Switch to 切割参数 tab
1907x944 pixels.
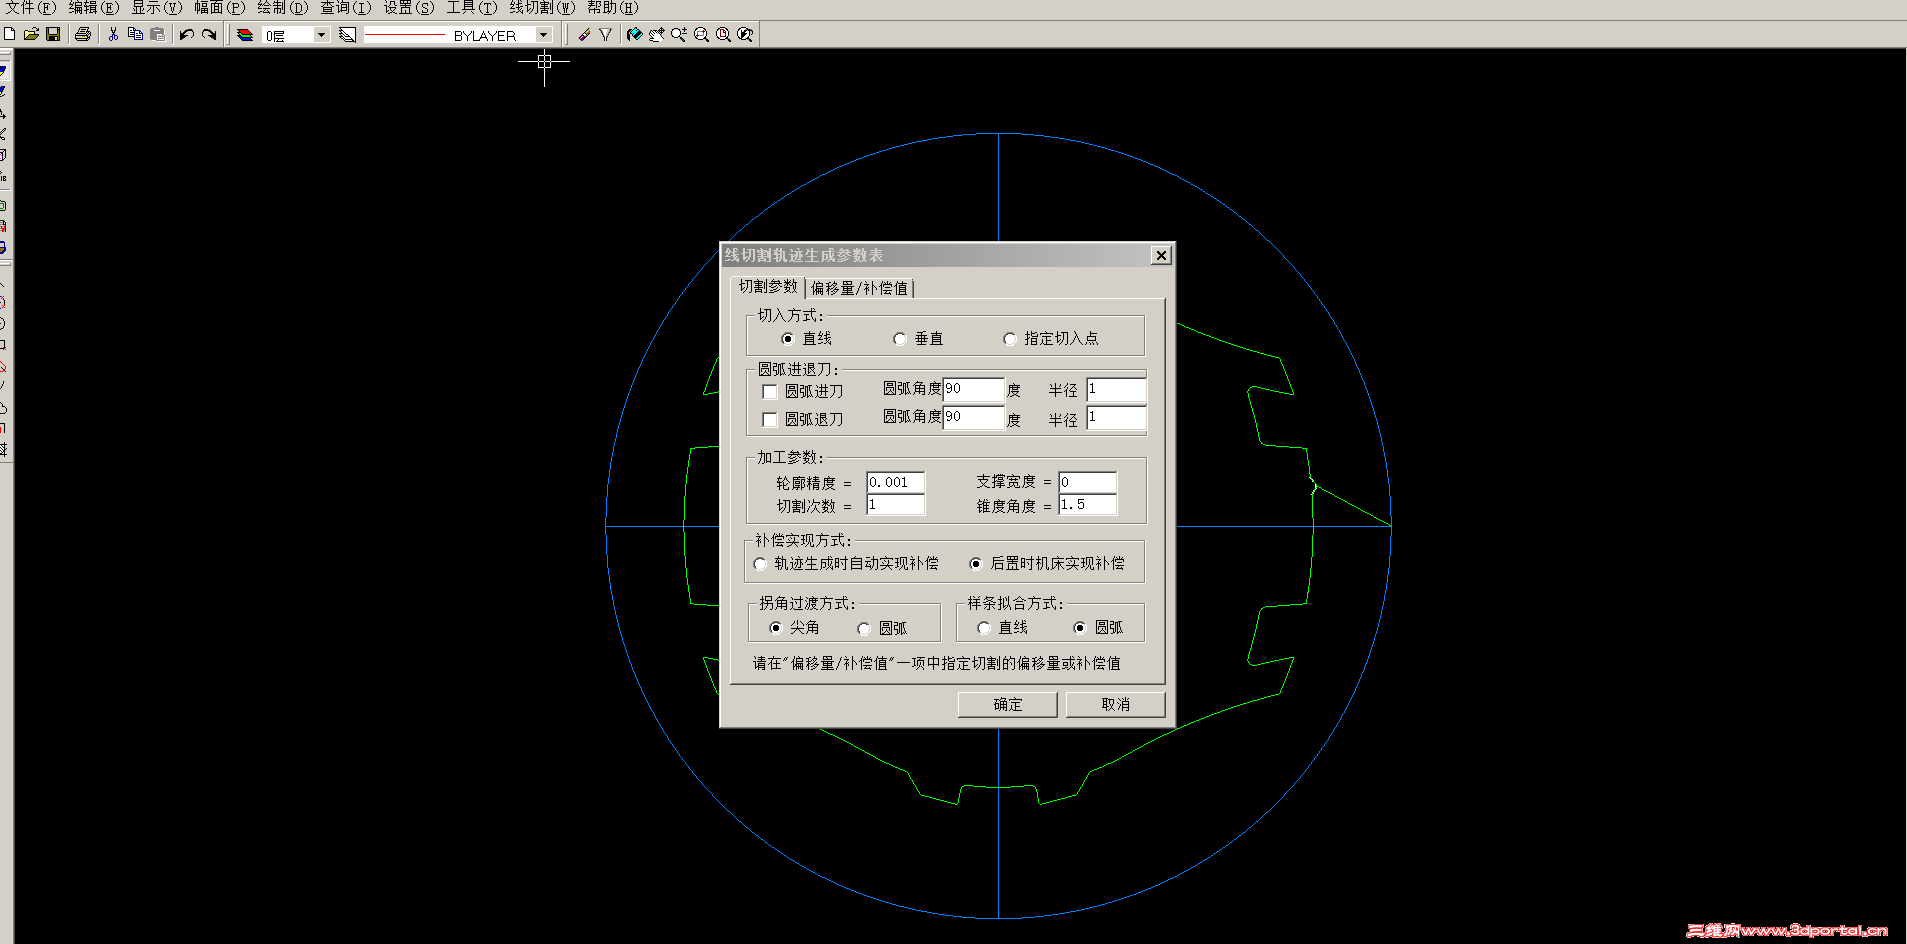pyautogui.click(x=768, y=287)
